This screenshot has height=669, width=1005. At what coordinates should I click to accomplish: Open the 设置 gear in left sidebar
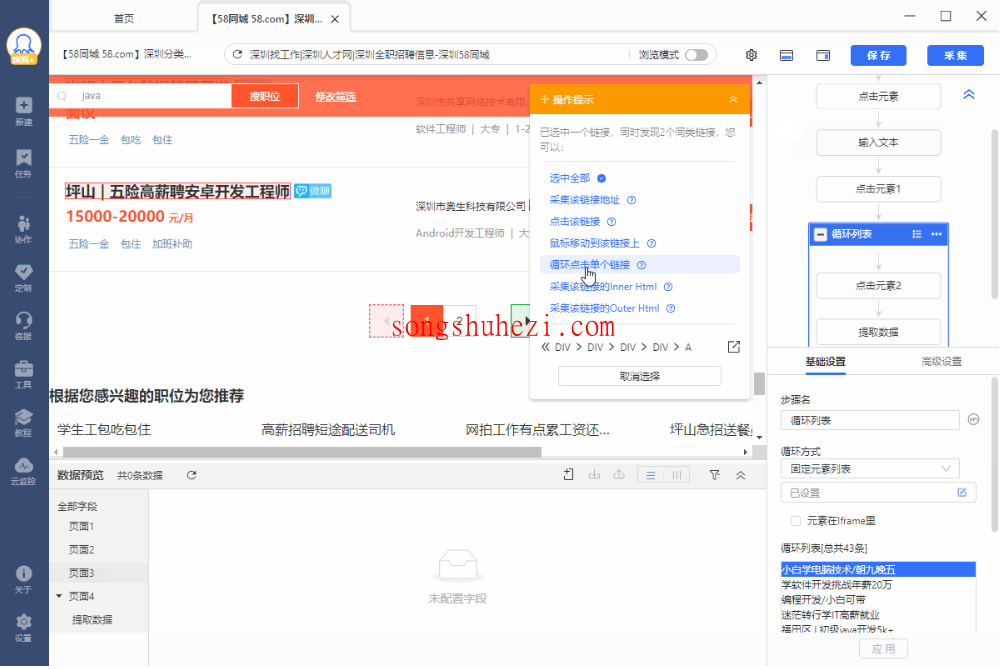click(24, 628)
